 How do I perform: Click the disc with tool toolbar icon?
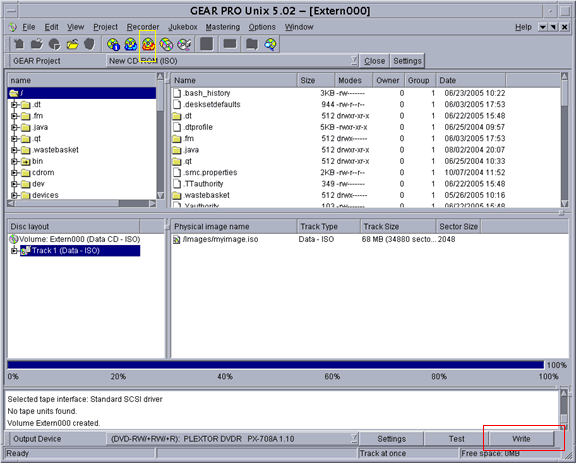coord(184,44)
